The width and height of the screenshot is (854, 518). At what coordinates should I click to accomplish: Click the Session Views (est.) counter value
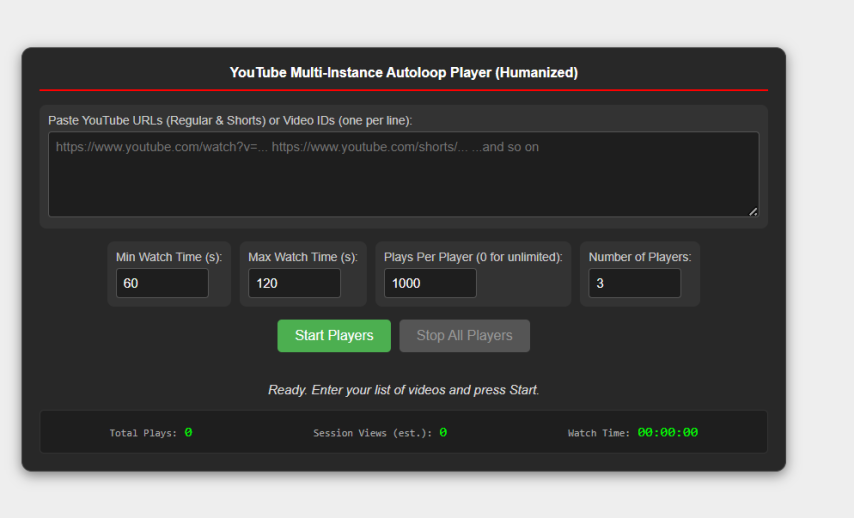pos(443,432)
